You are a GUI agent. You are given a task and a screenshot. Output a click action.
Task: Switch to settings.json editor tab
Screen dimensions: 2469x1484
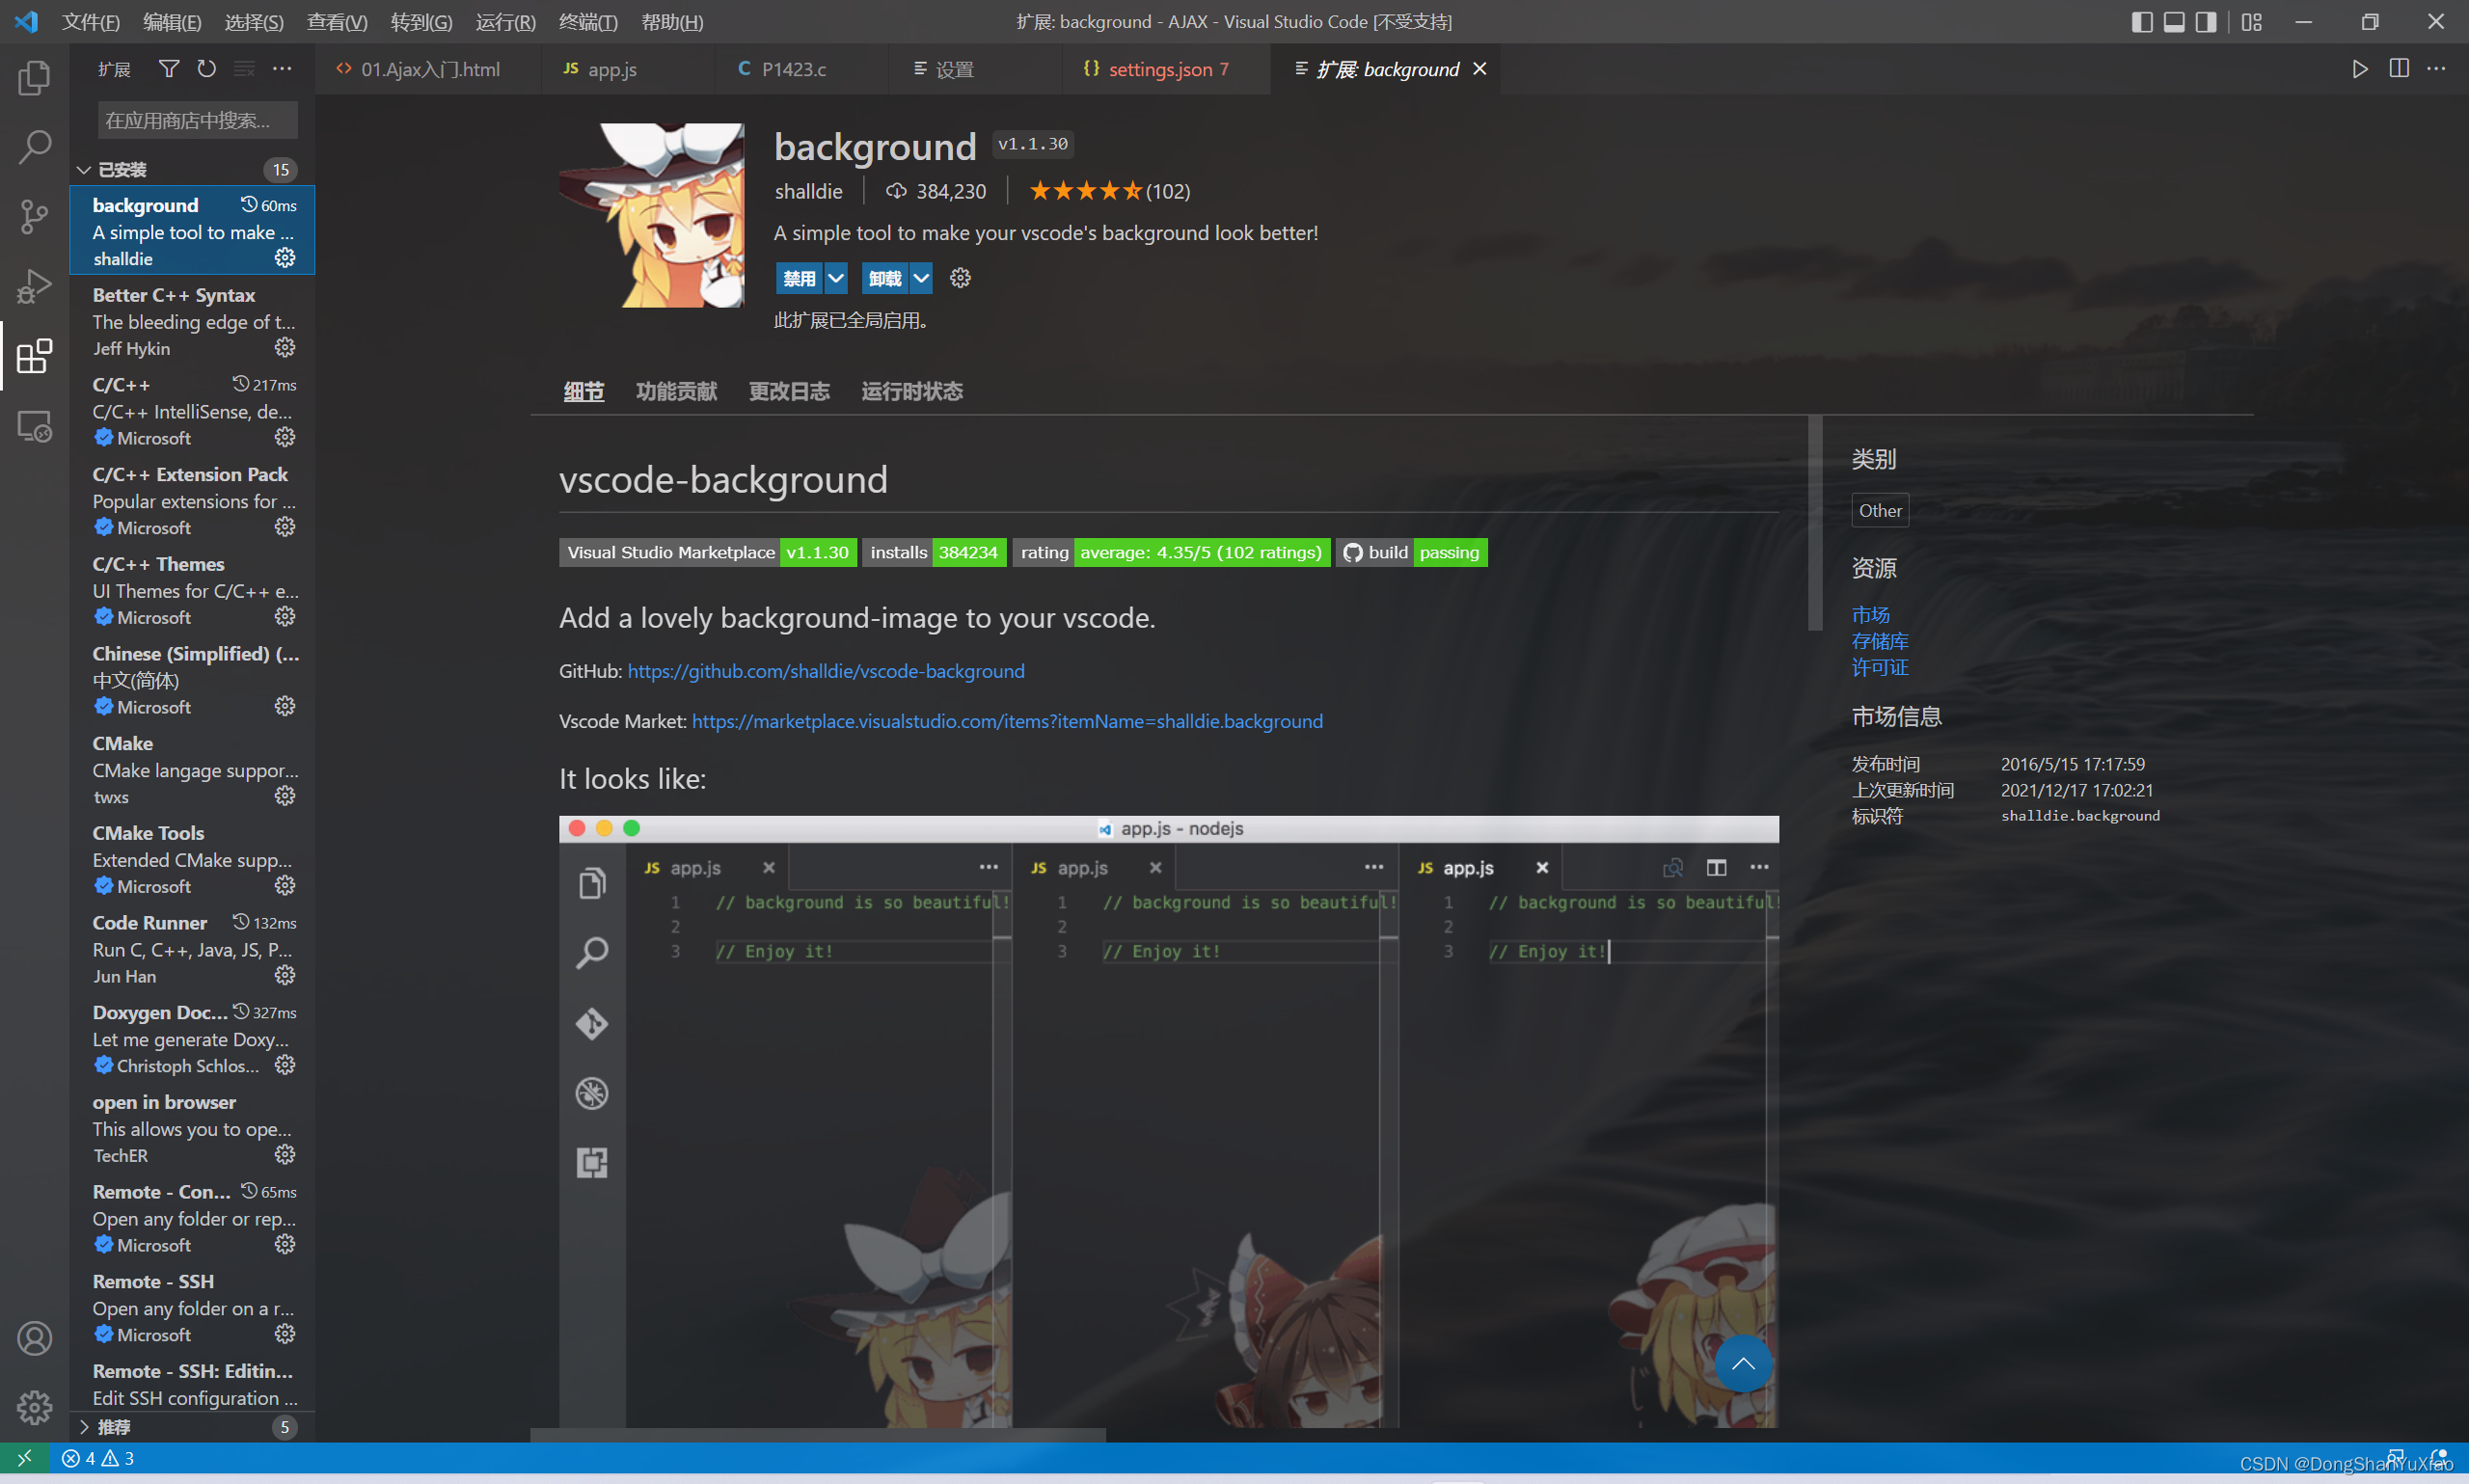click(x=1160, y=69)
